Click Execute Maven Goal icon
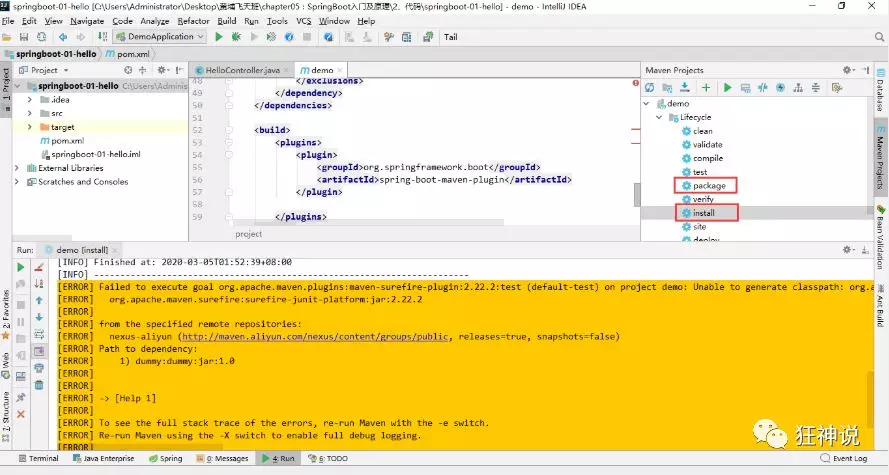This screenshot has height=475, width=889. click(x=745, y=88)
